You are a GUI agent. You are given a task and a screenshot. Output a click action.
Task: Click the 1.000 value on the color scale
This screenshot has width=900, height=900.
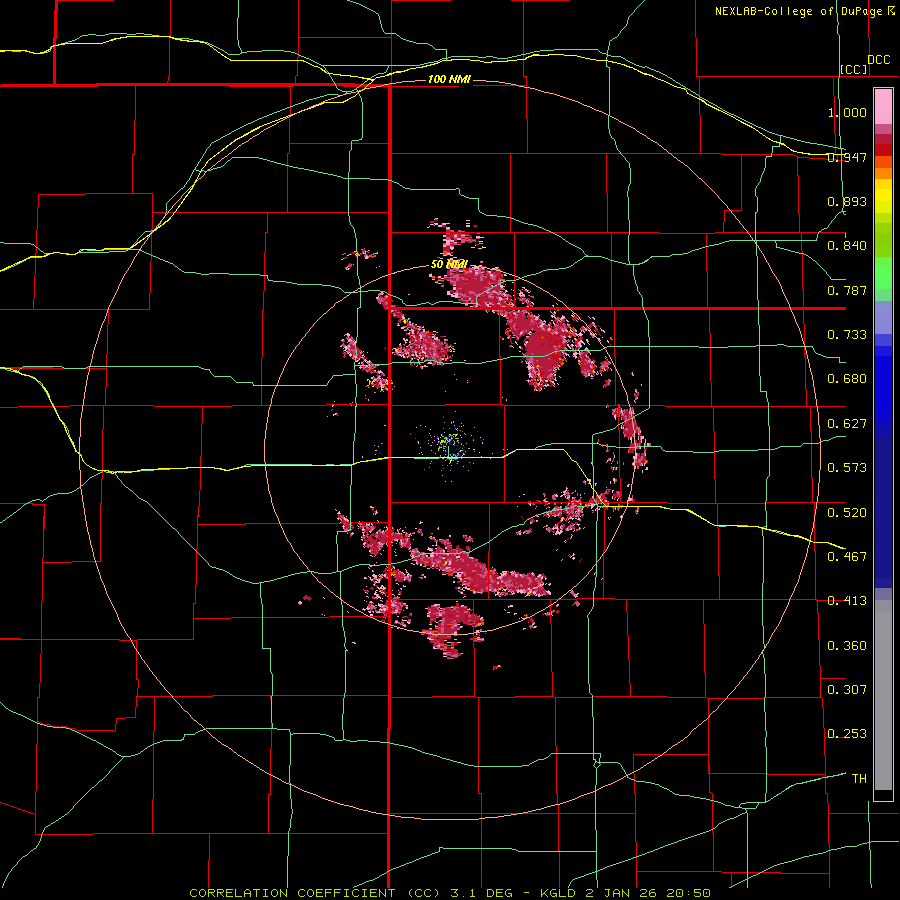847,112
